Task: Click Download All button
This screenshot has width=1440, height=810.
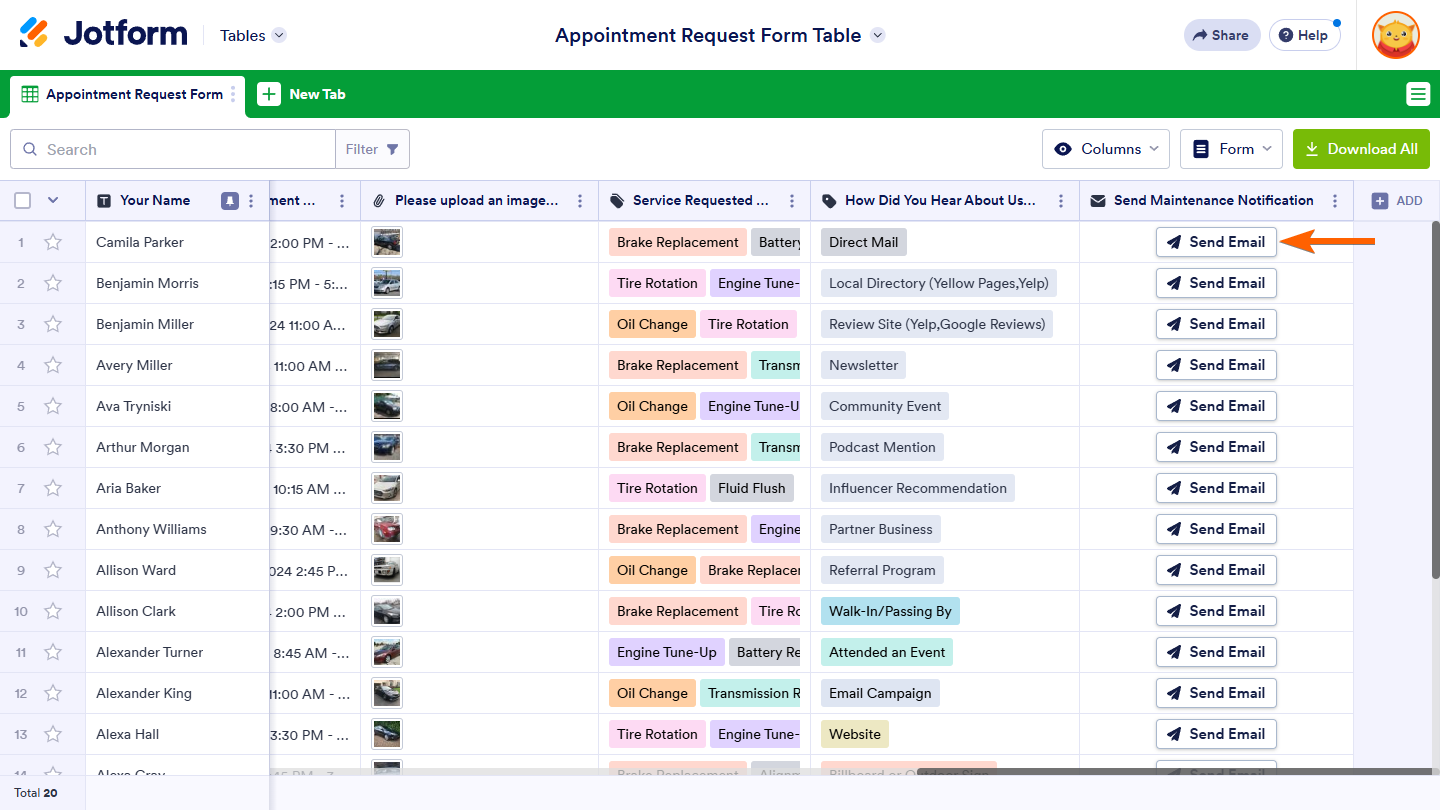Action: point(1361,149)
